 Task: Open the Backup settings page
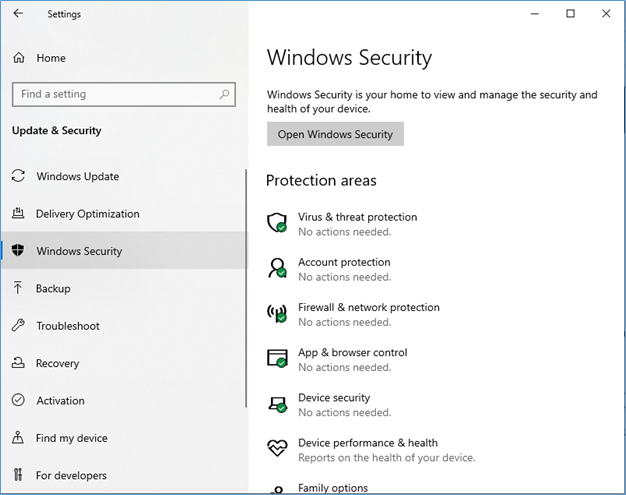[124, 288]
